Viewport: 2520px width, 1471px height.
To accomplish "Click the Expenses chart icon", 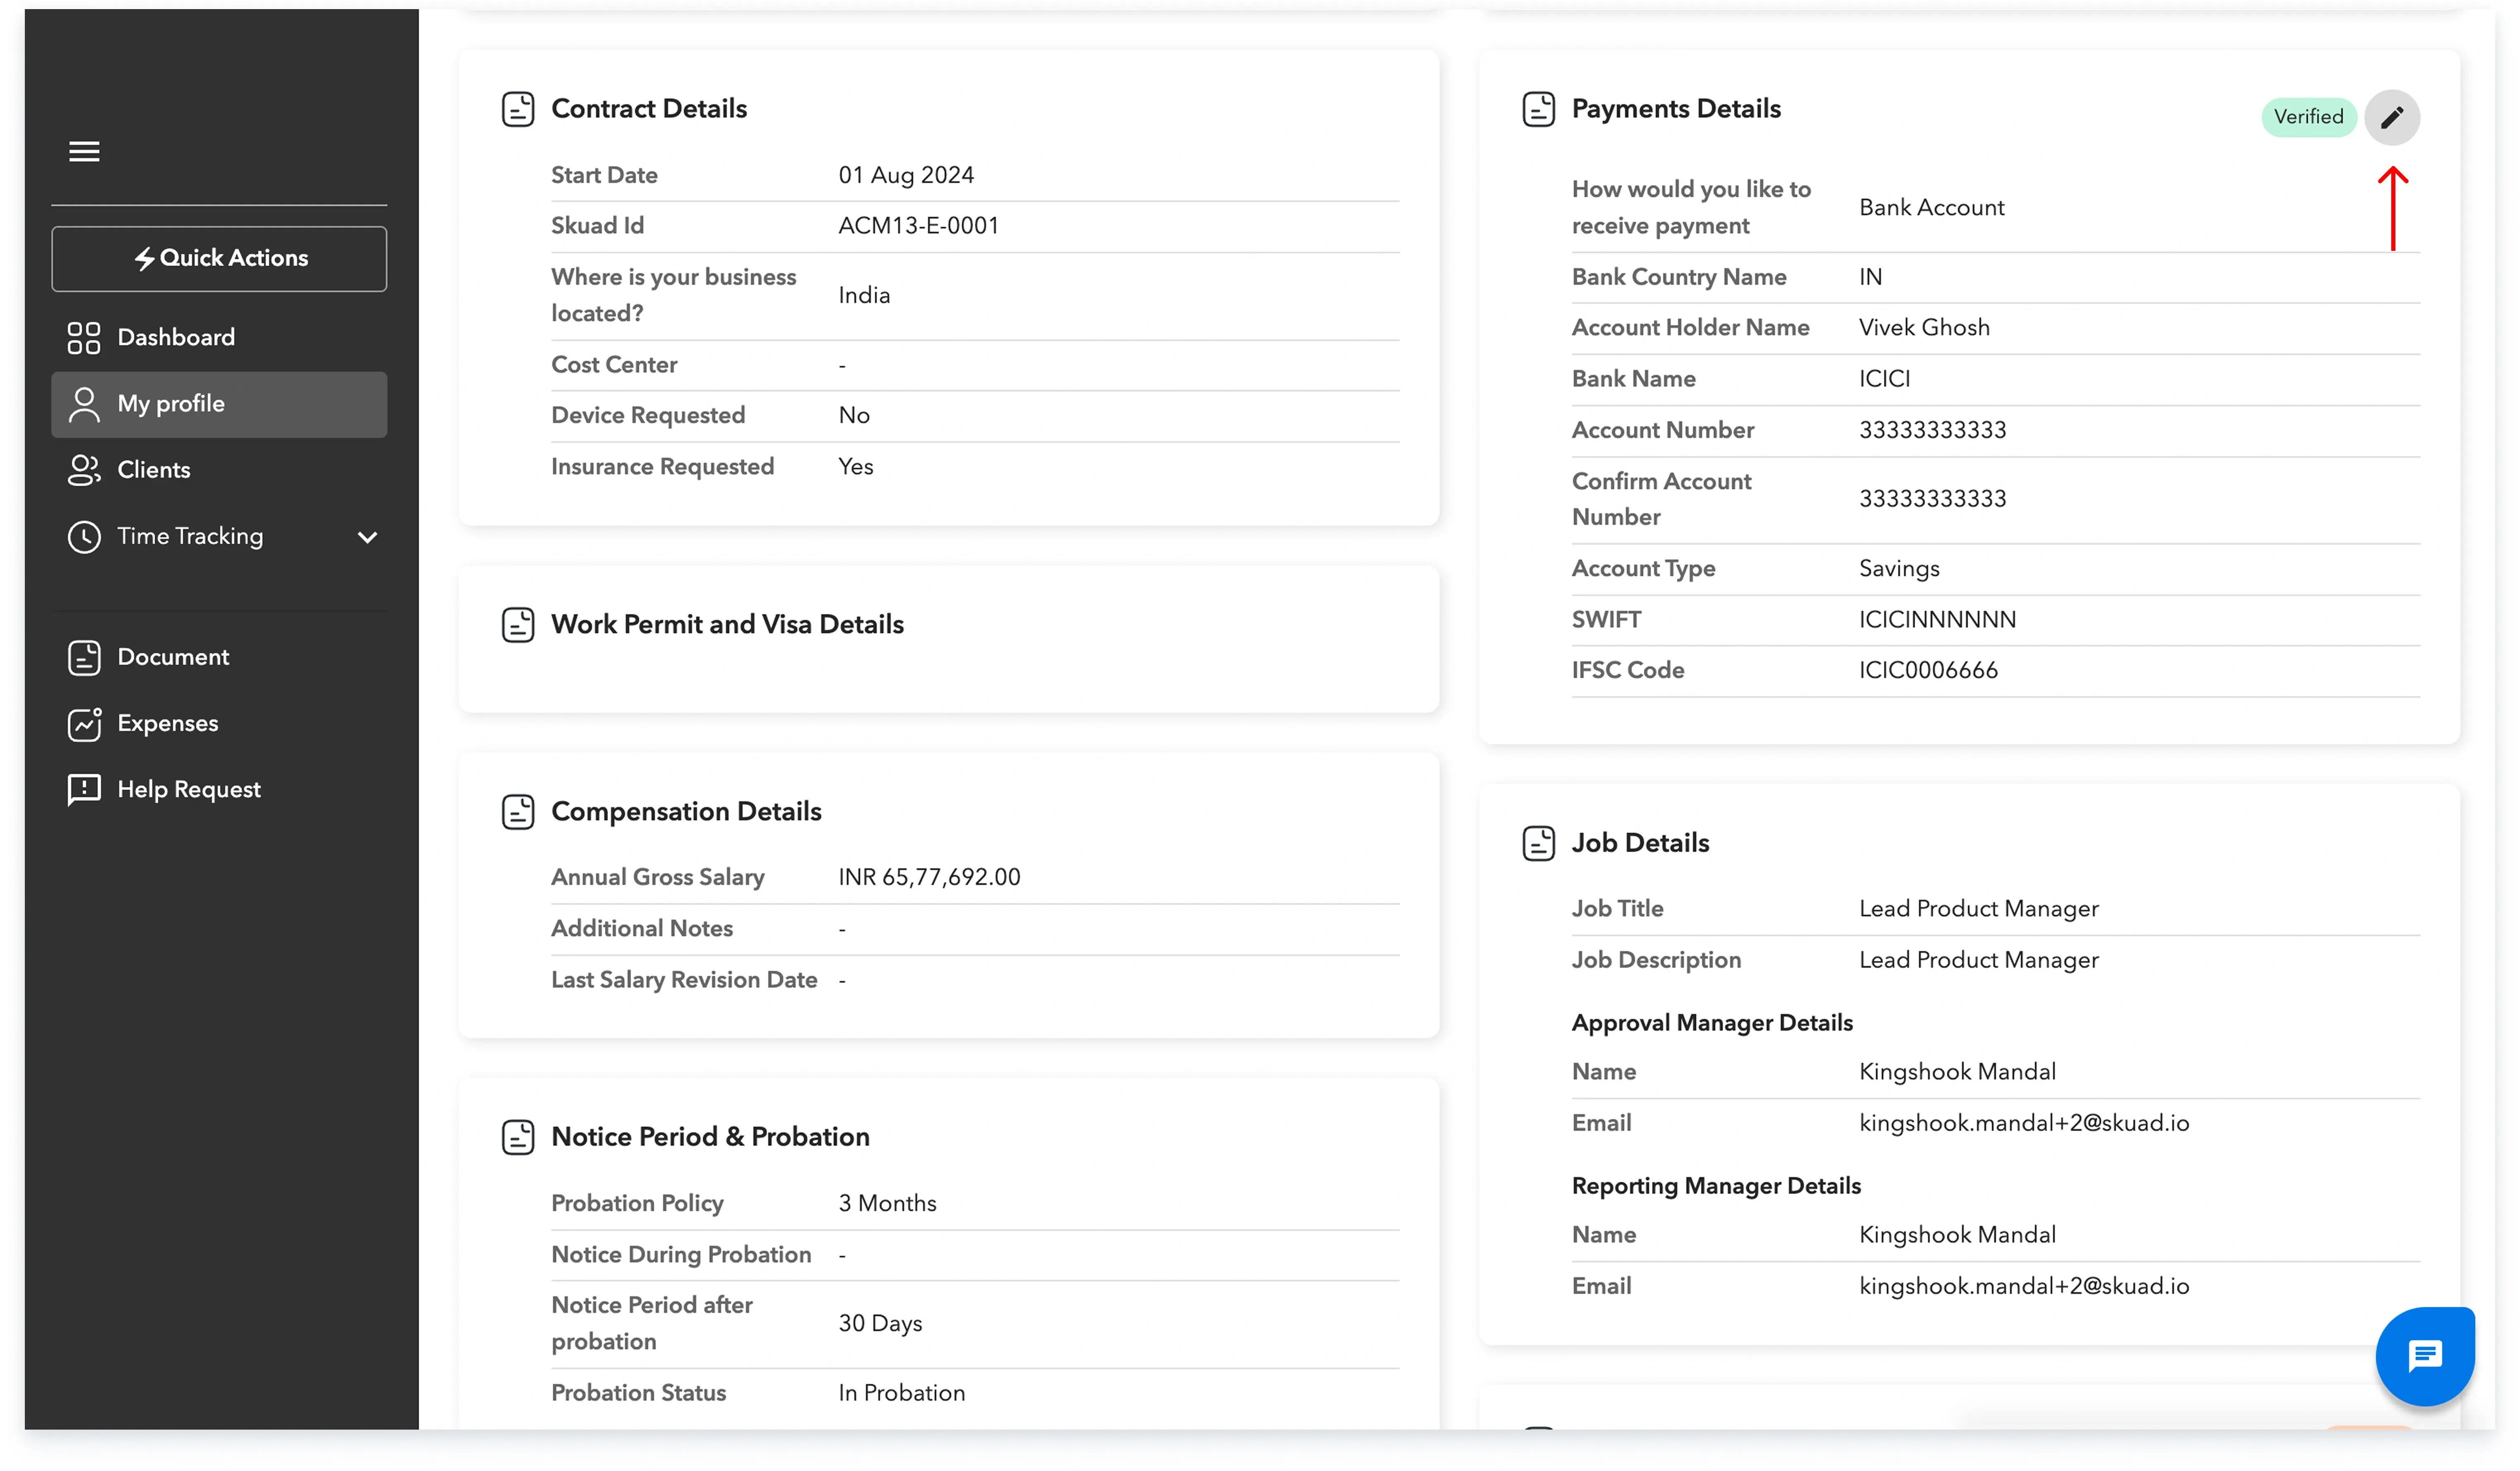I will tap(84, 723).
